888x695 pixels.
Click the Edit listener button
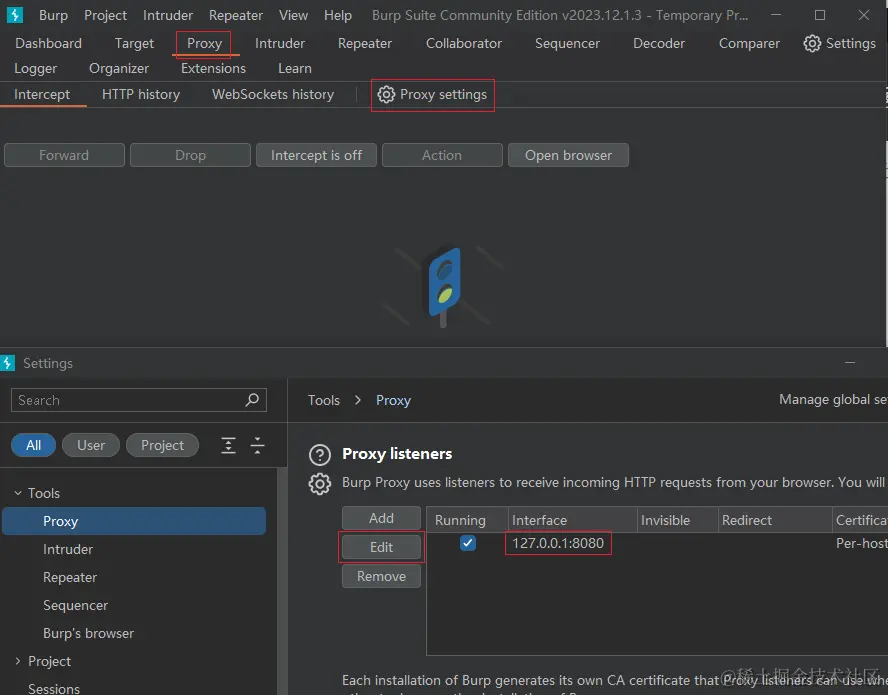[381, 547]
